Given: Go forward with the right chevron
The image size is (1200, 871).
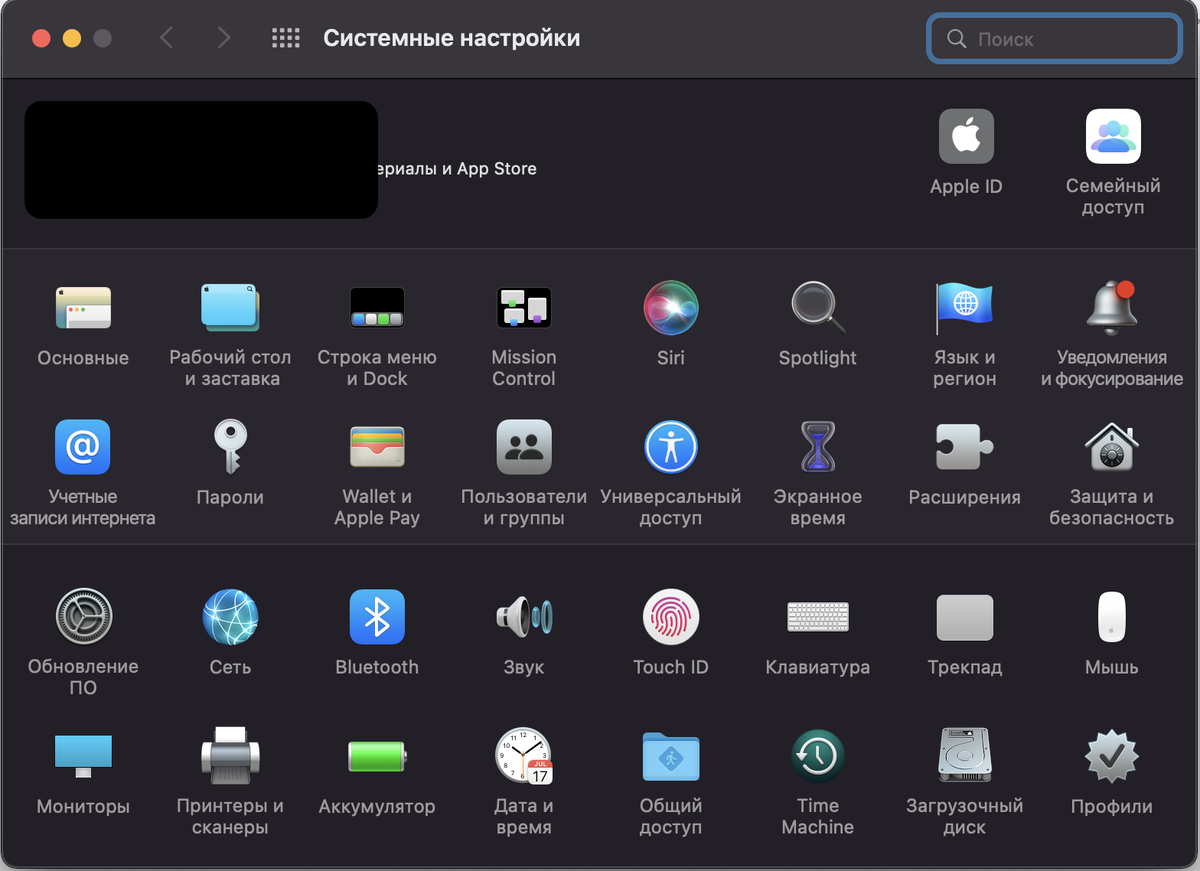Looking at the screenshot, I should tap(223, 38).
